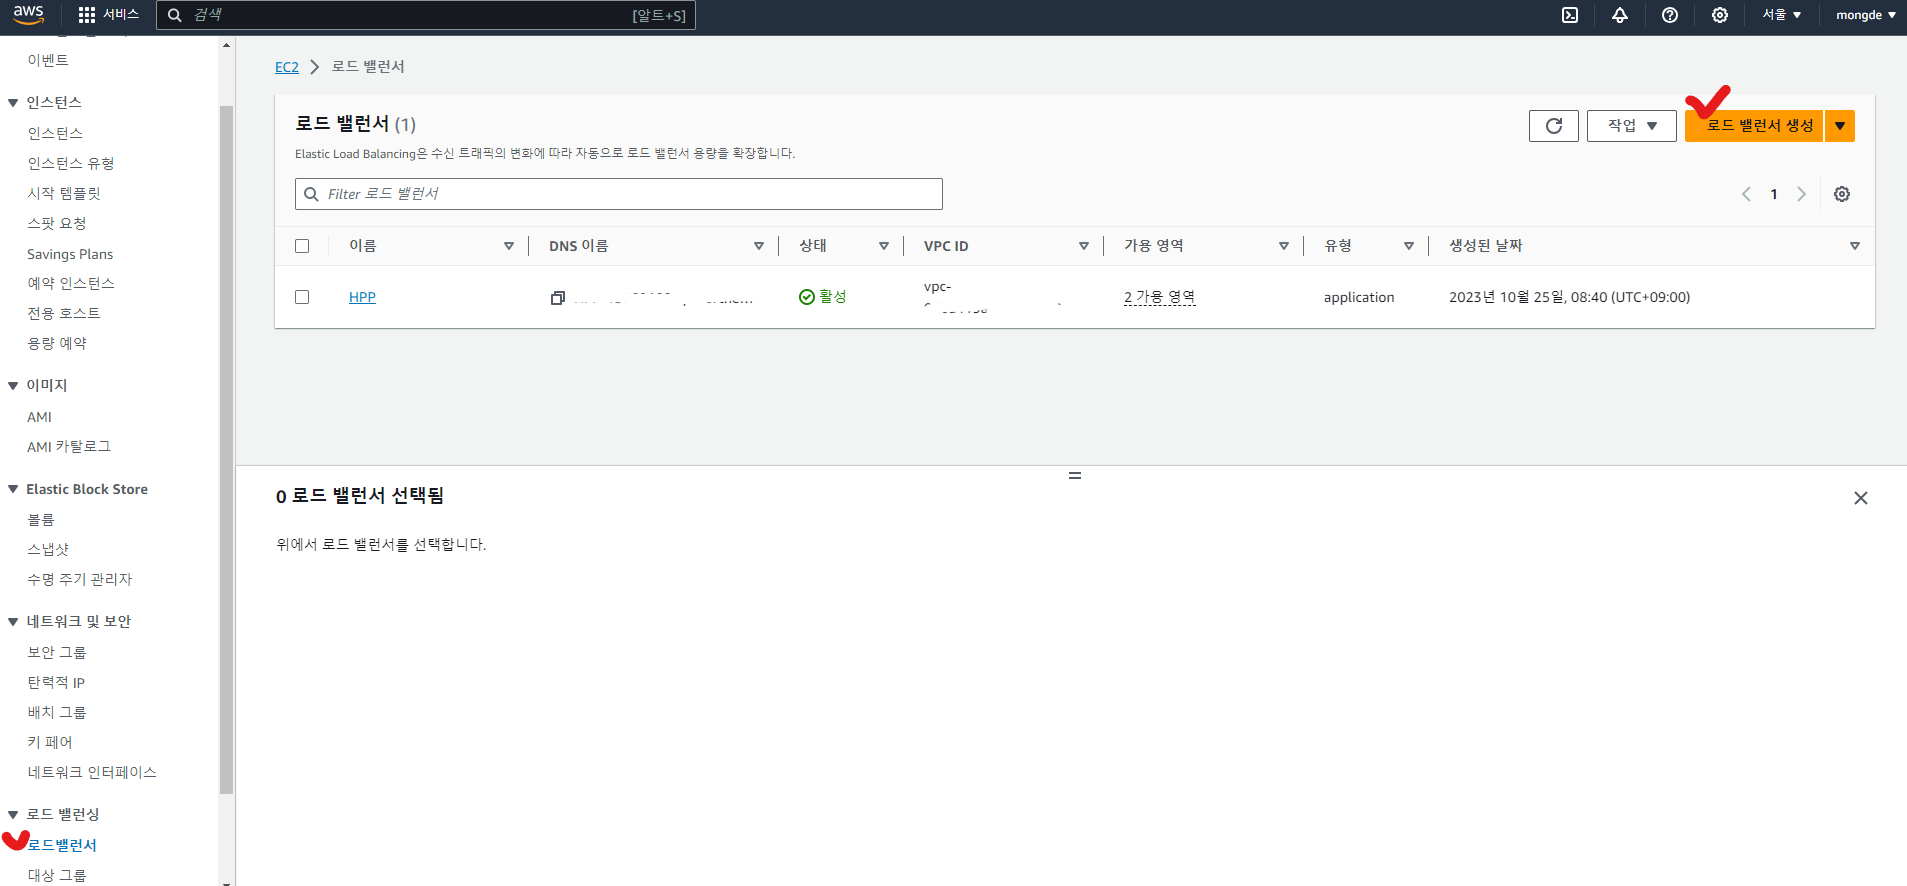The image size is (1907, 886).
Task: Open the notifications bell icon
Action: pyautogui.click(x=1620, y=15)
